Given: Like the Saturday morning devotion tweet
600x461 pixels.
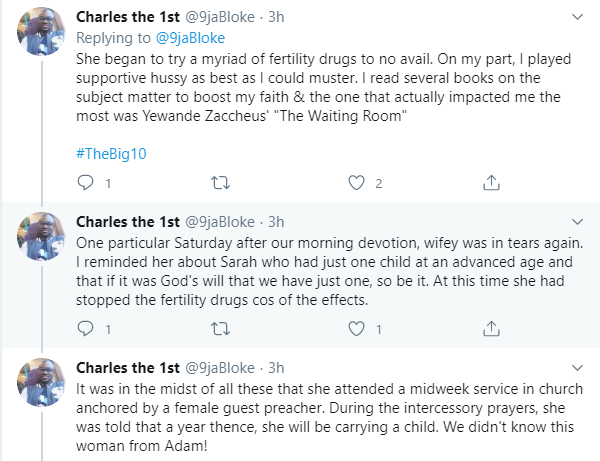Looking at the screenshot, I should [355, 326].
